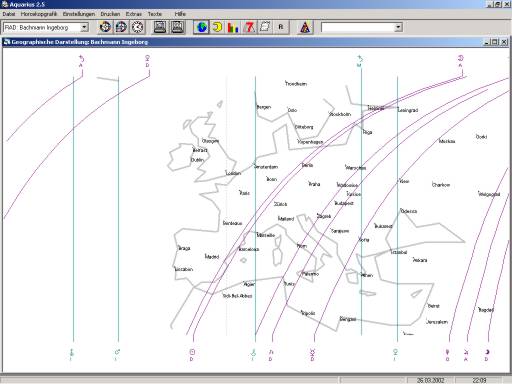Click the clock icon in toolbar
The image size is (512, 384).
click(137, 27)
